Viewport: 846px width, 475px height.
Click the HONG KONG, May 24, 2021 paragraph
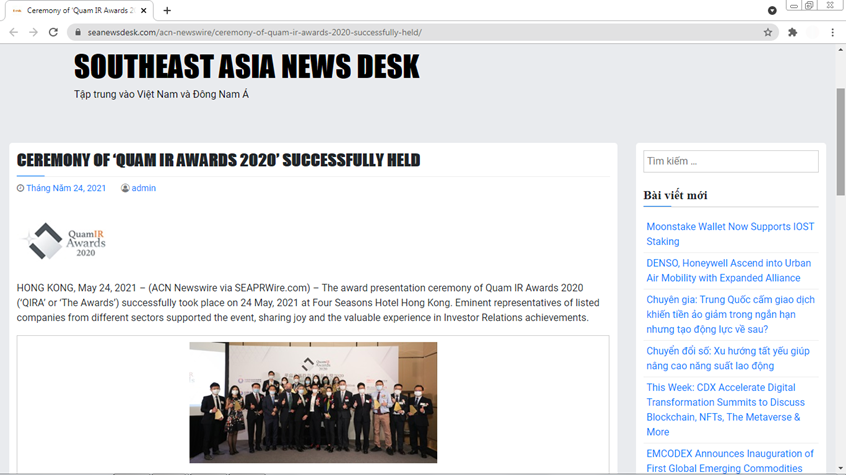coord(308,303)
